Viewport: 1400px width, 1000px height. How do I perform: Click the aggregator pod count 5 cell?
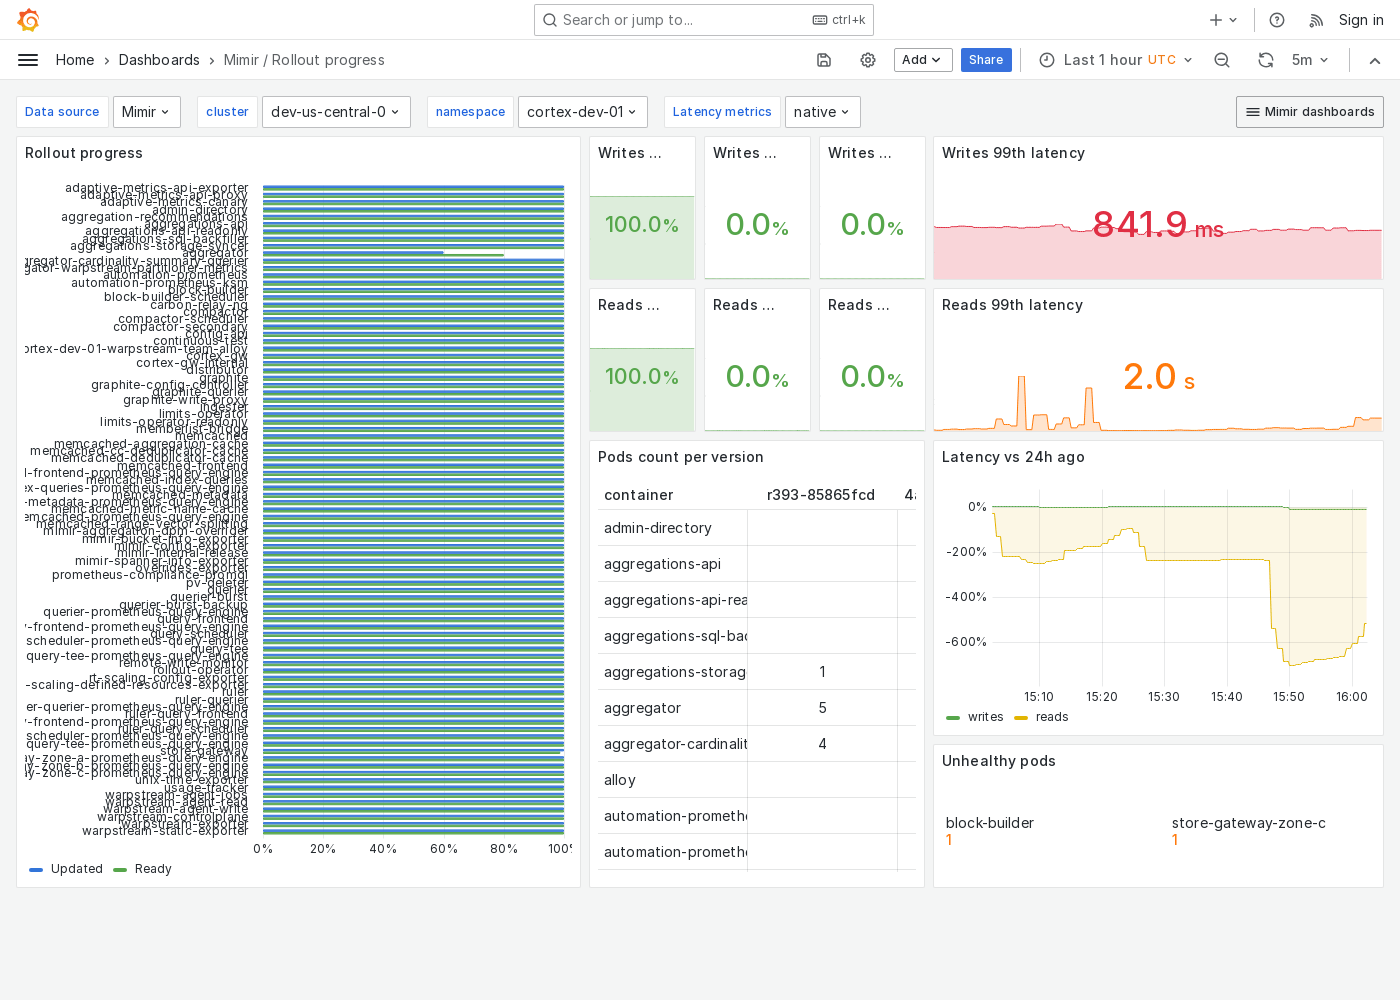point(822,708)
